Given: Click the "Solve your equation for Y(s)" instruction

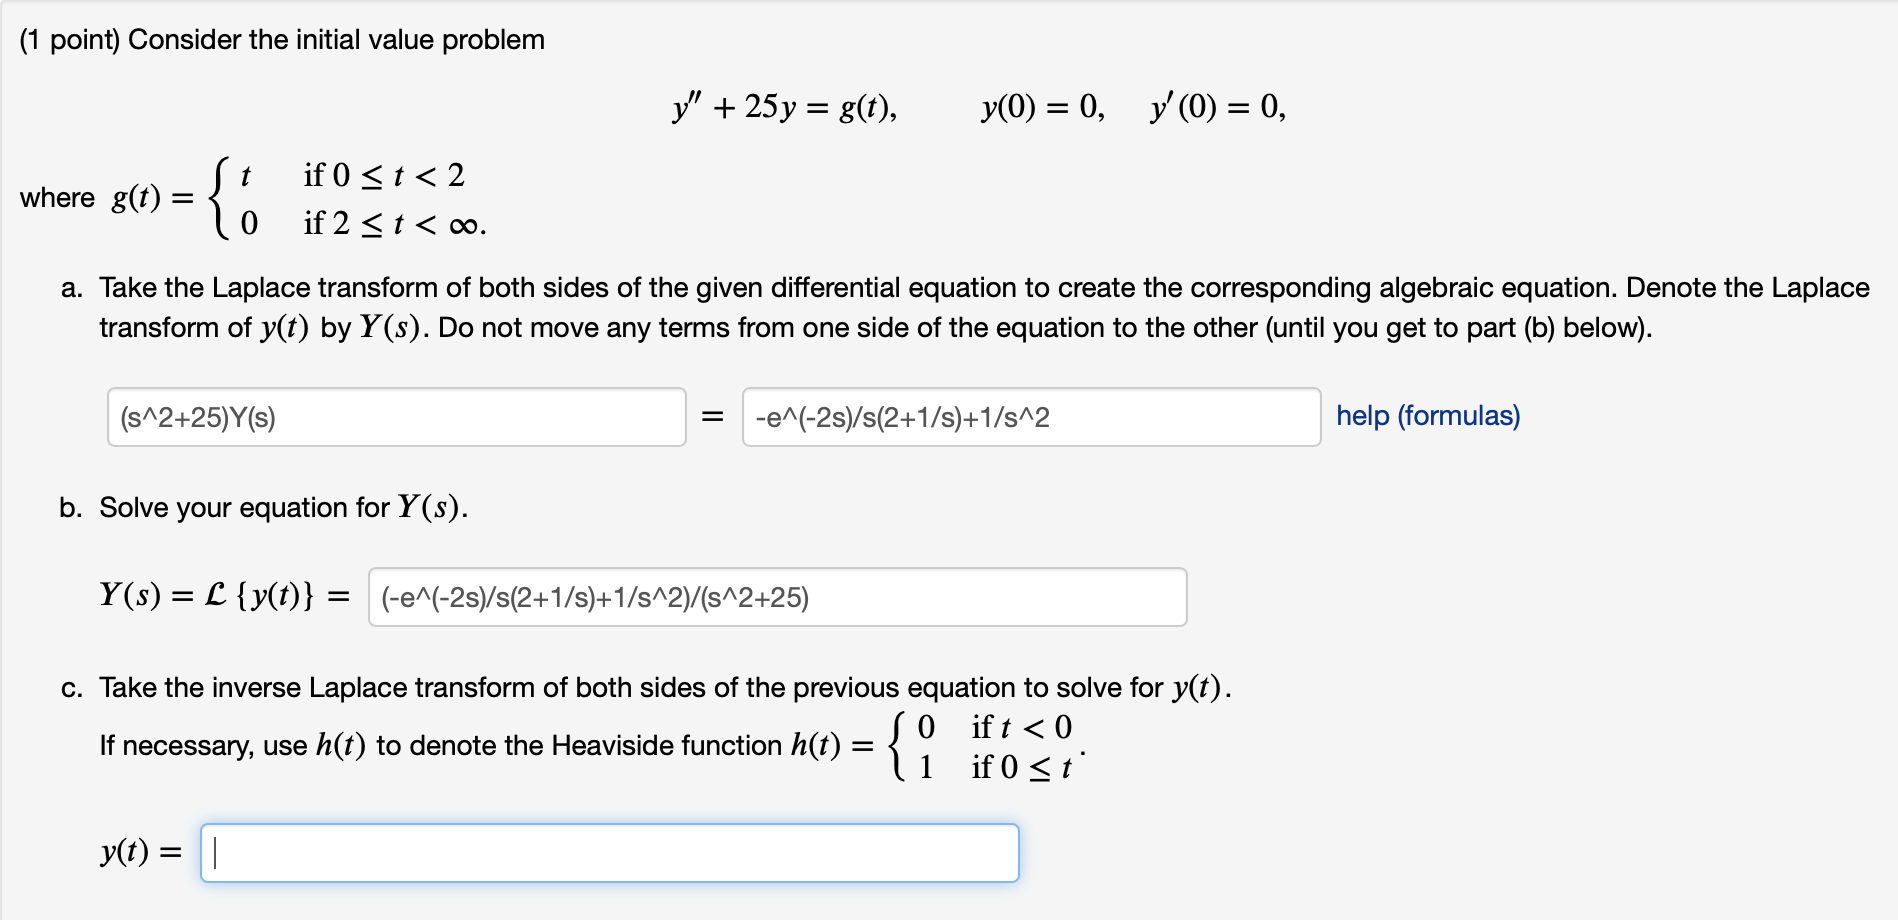Looking at the screenshot, I should point(283,508).
